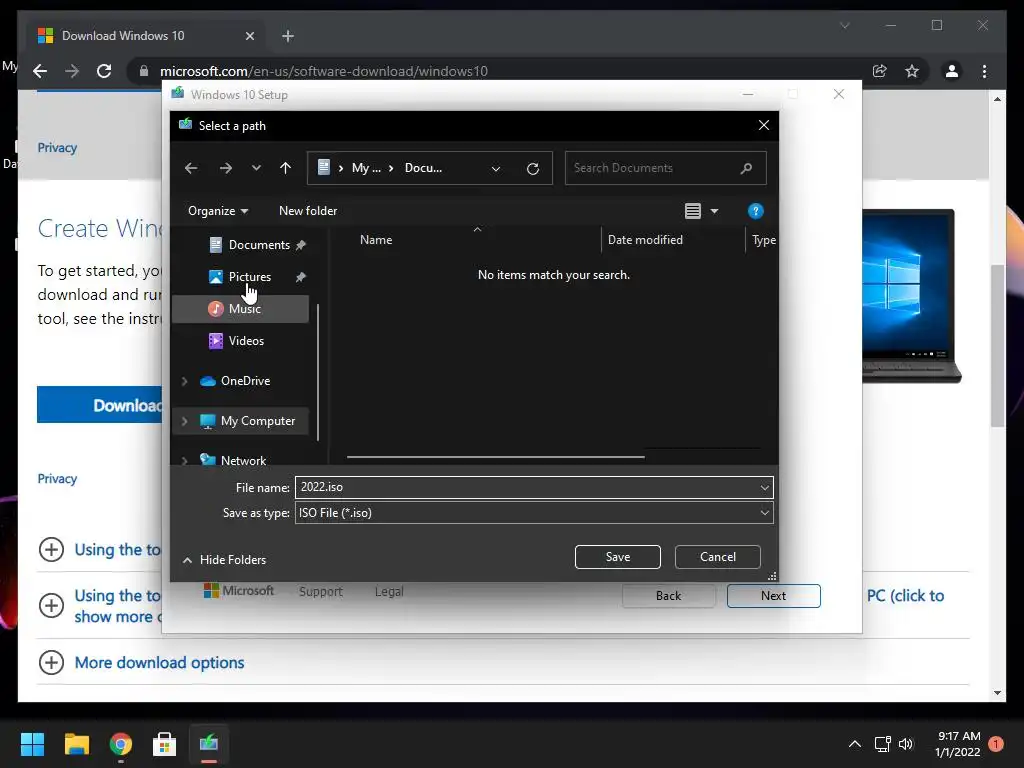This screenshot has width=1024, height=768.
Task: Click the Privacy link near page top
Action: (57, 148)
